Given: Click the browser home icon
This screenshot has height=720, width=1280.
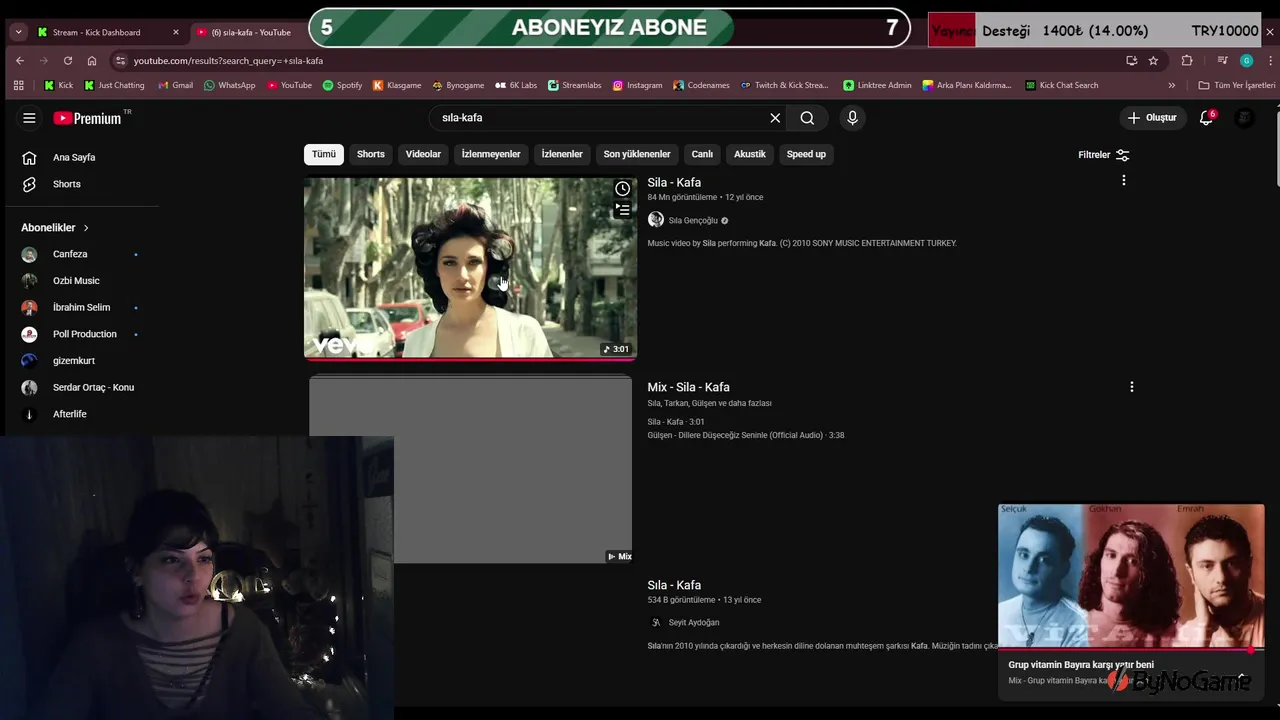Looking at the screenshot, I should pyautogui.click(x=92, y=61).
